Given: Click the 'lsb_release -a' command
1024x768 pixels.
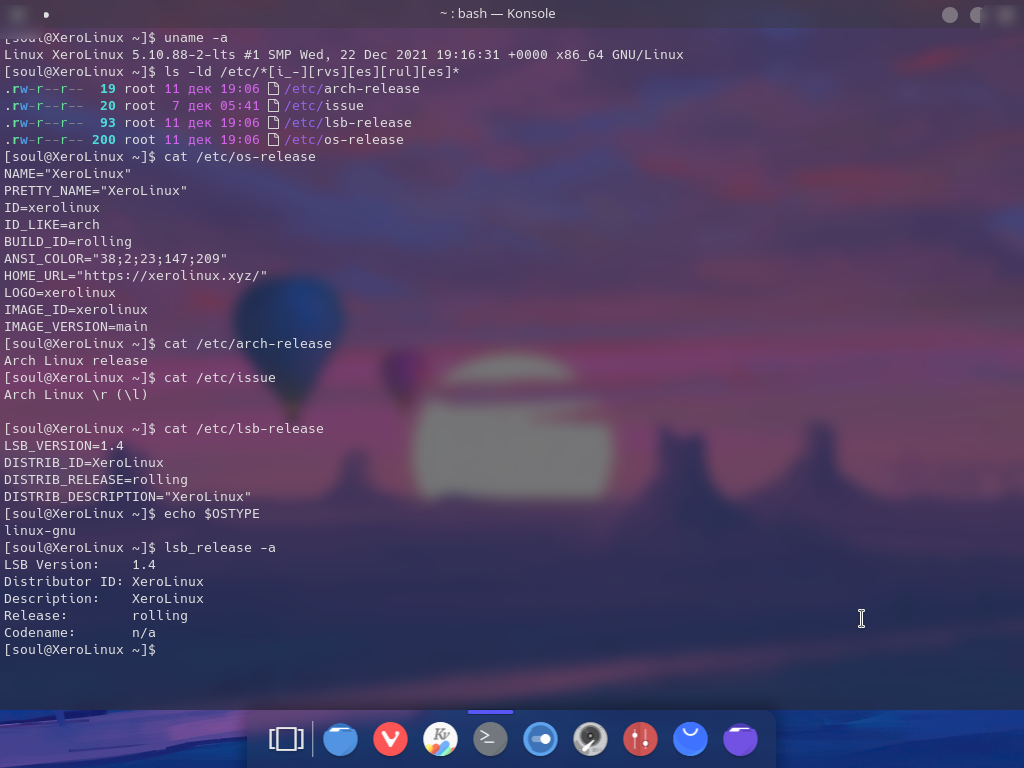Looking at the screenshot, I should (x=220, y=548).
